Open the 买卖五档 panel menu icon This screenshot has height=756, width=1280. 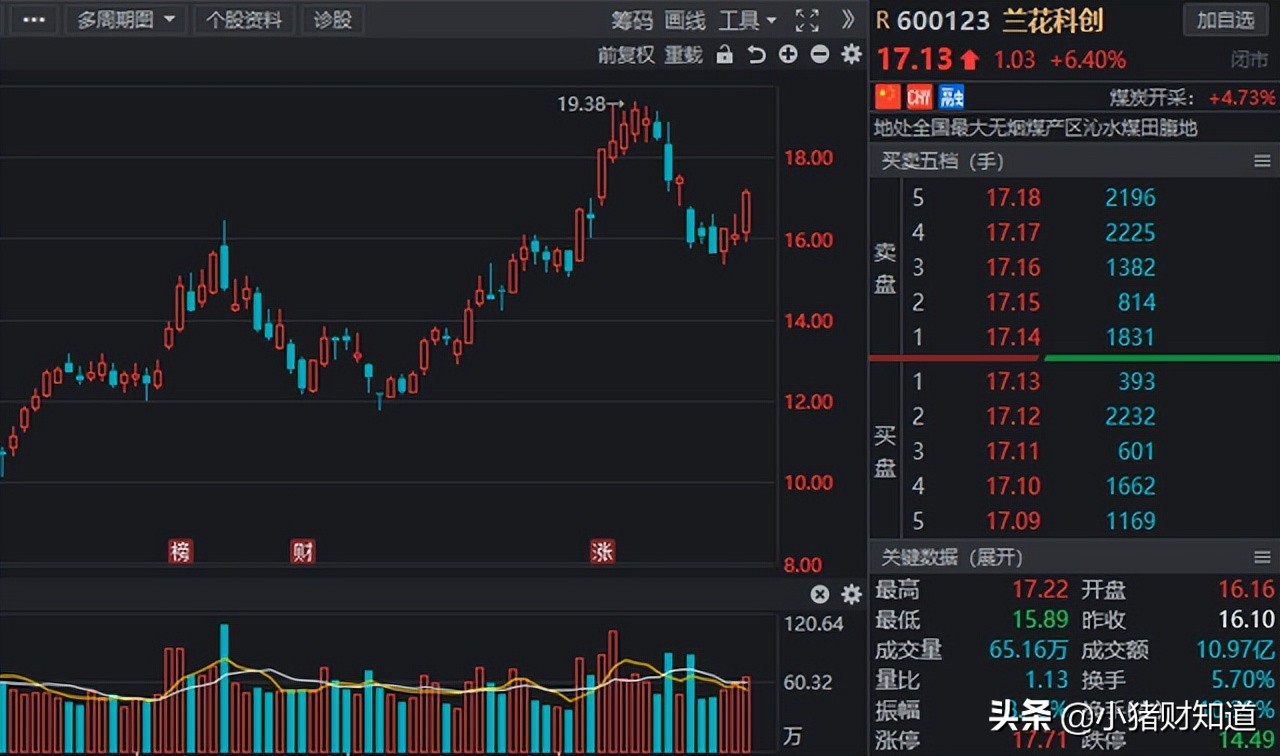(x=1262, y=161)
